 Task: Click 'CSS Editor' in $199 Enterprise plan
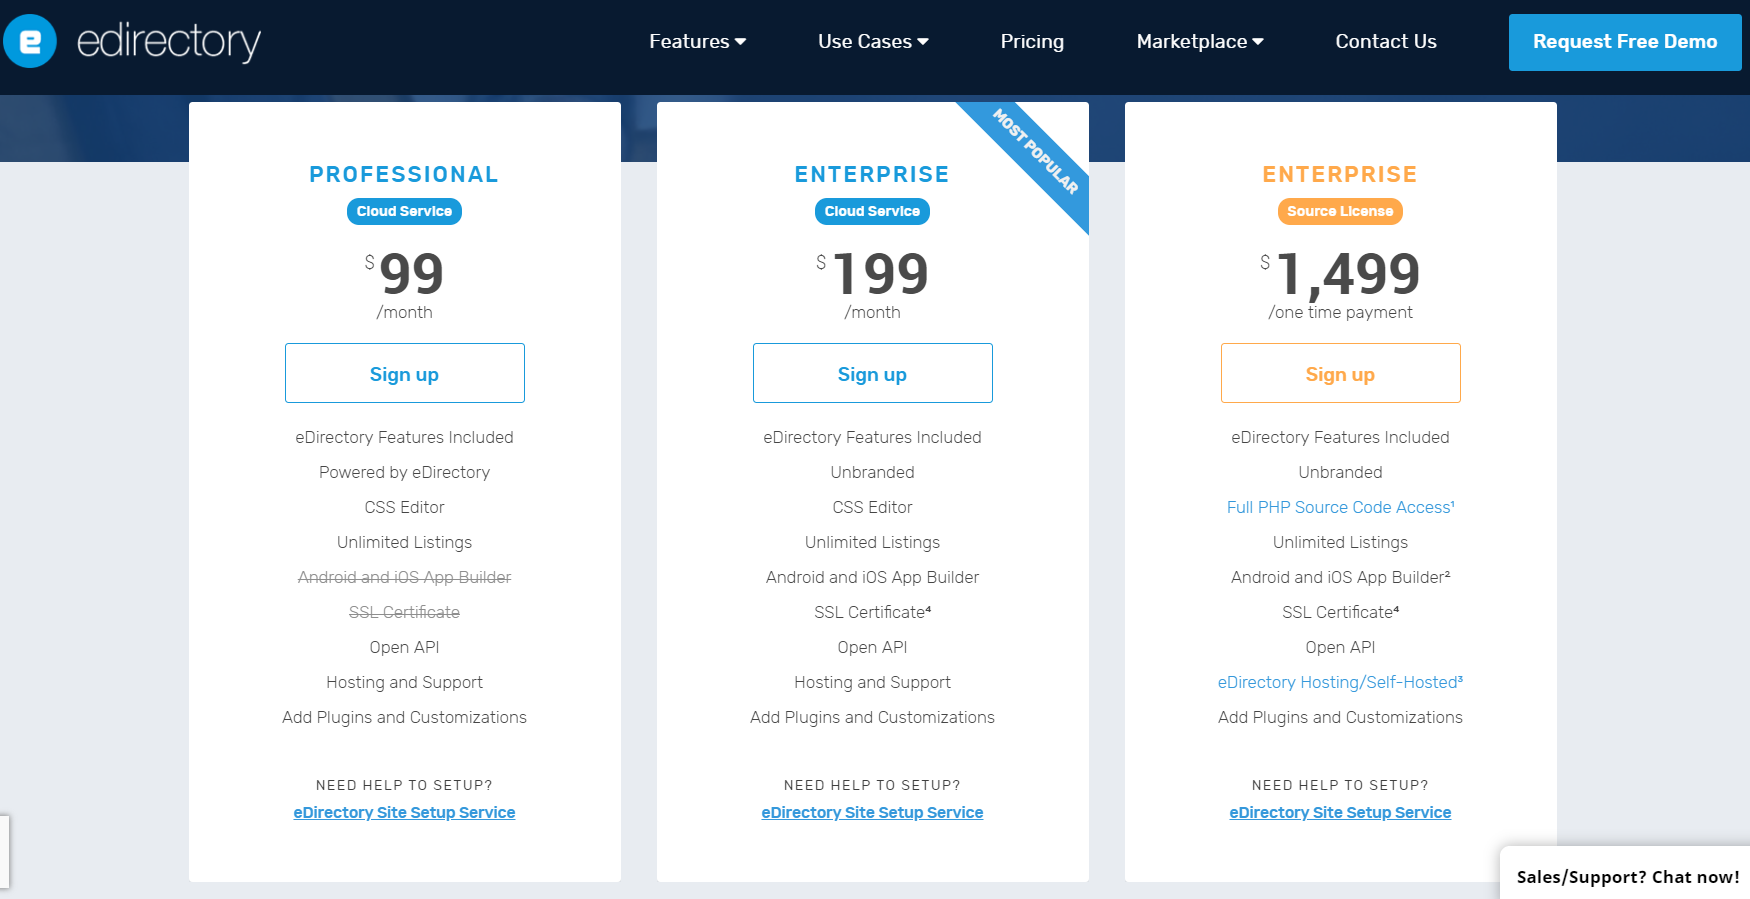pyautogui.click(x=873, y=507)
